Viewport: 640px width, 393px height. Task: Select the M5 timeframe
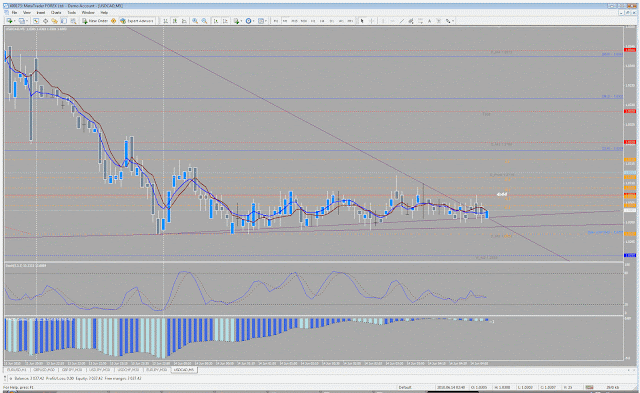[285, 21]
